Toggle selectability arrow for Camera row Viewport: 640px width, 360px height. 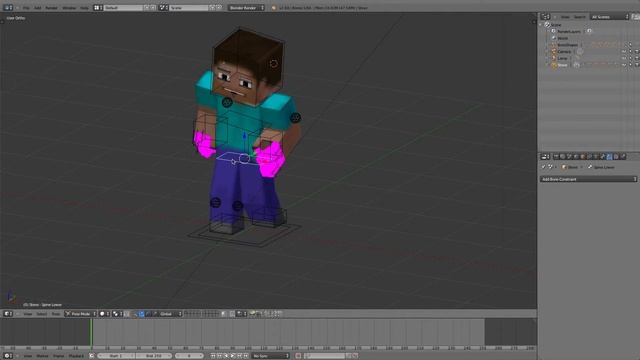point(630,51)
